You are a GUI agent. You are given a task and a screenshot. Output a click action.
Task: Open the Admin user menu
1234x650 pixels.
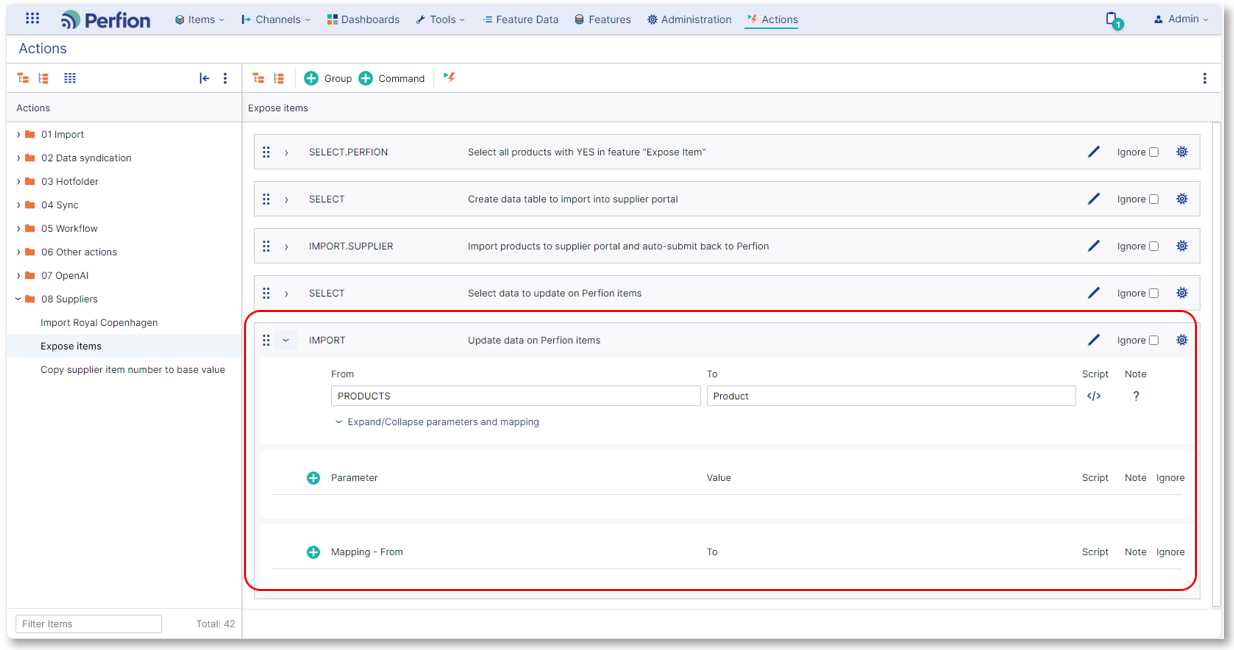(1181, 19)
